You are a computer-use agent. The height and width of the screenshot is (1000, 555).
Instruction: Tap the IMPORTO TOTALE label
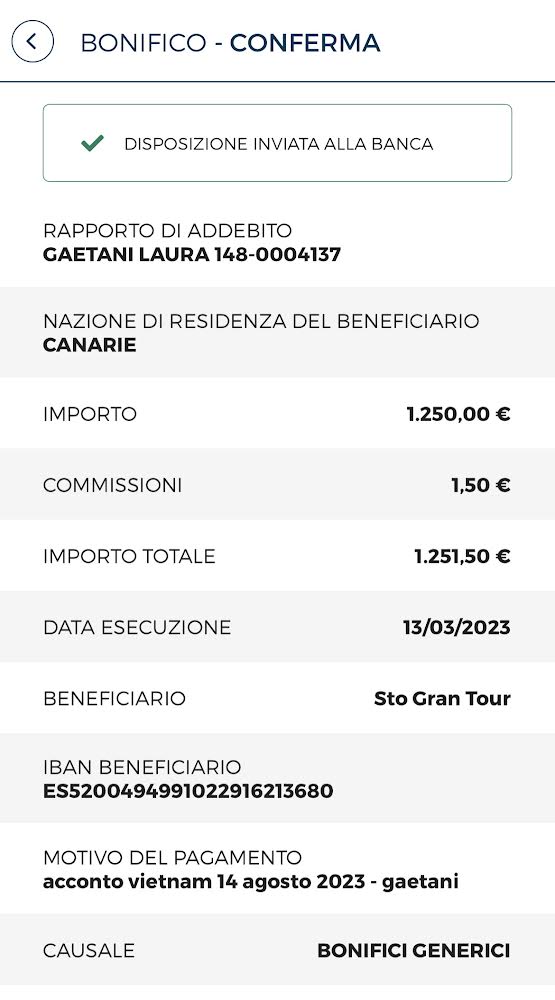click(129, 557)
